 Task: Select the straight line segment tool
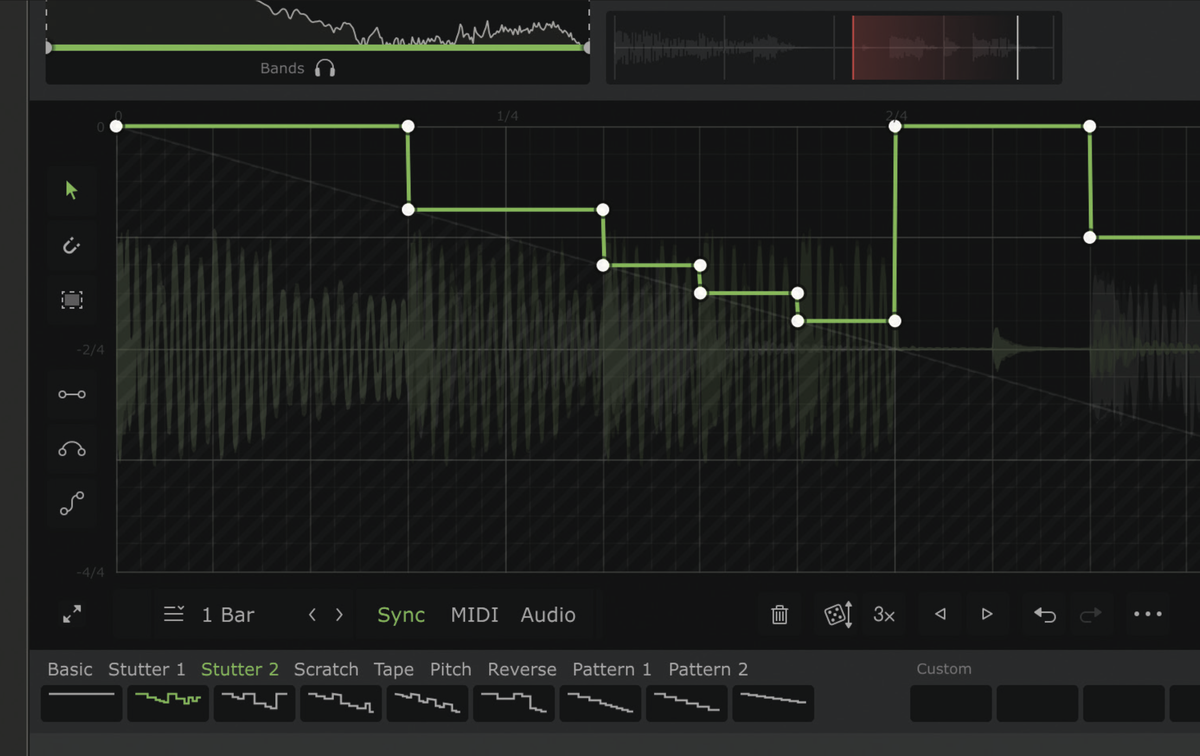point(72,394)
